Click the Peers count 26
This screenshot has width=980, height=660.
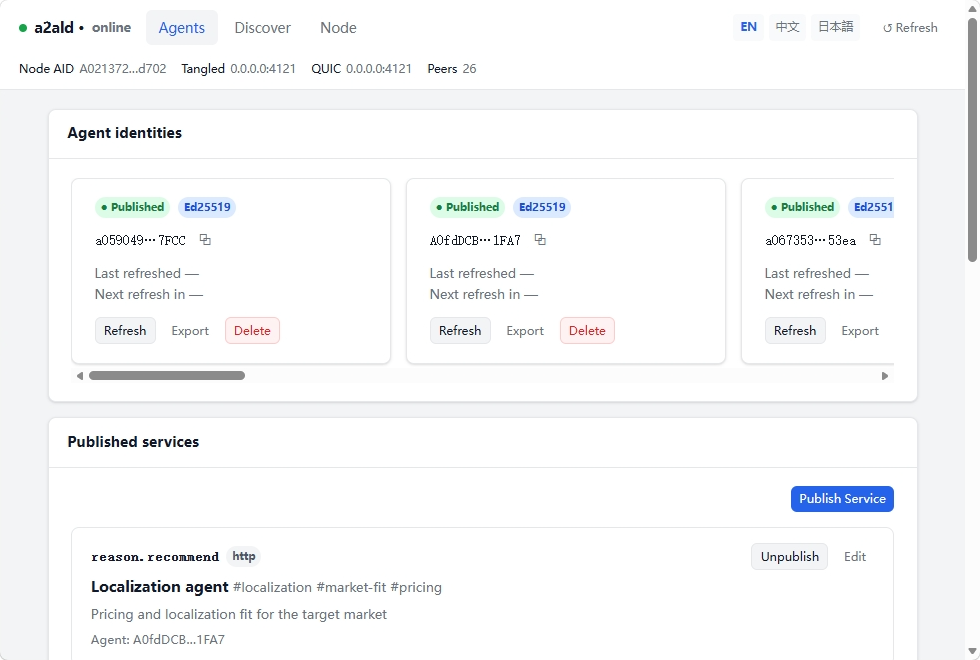(469, 69)
